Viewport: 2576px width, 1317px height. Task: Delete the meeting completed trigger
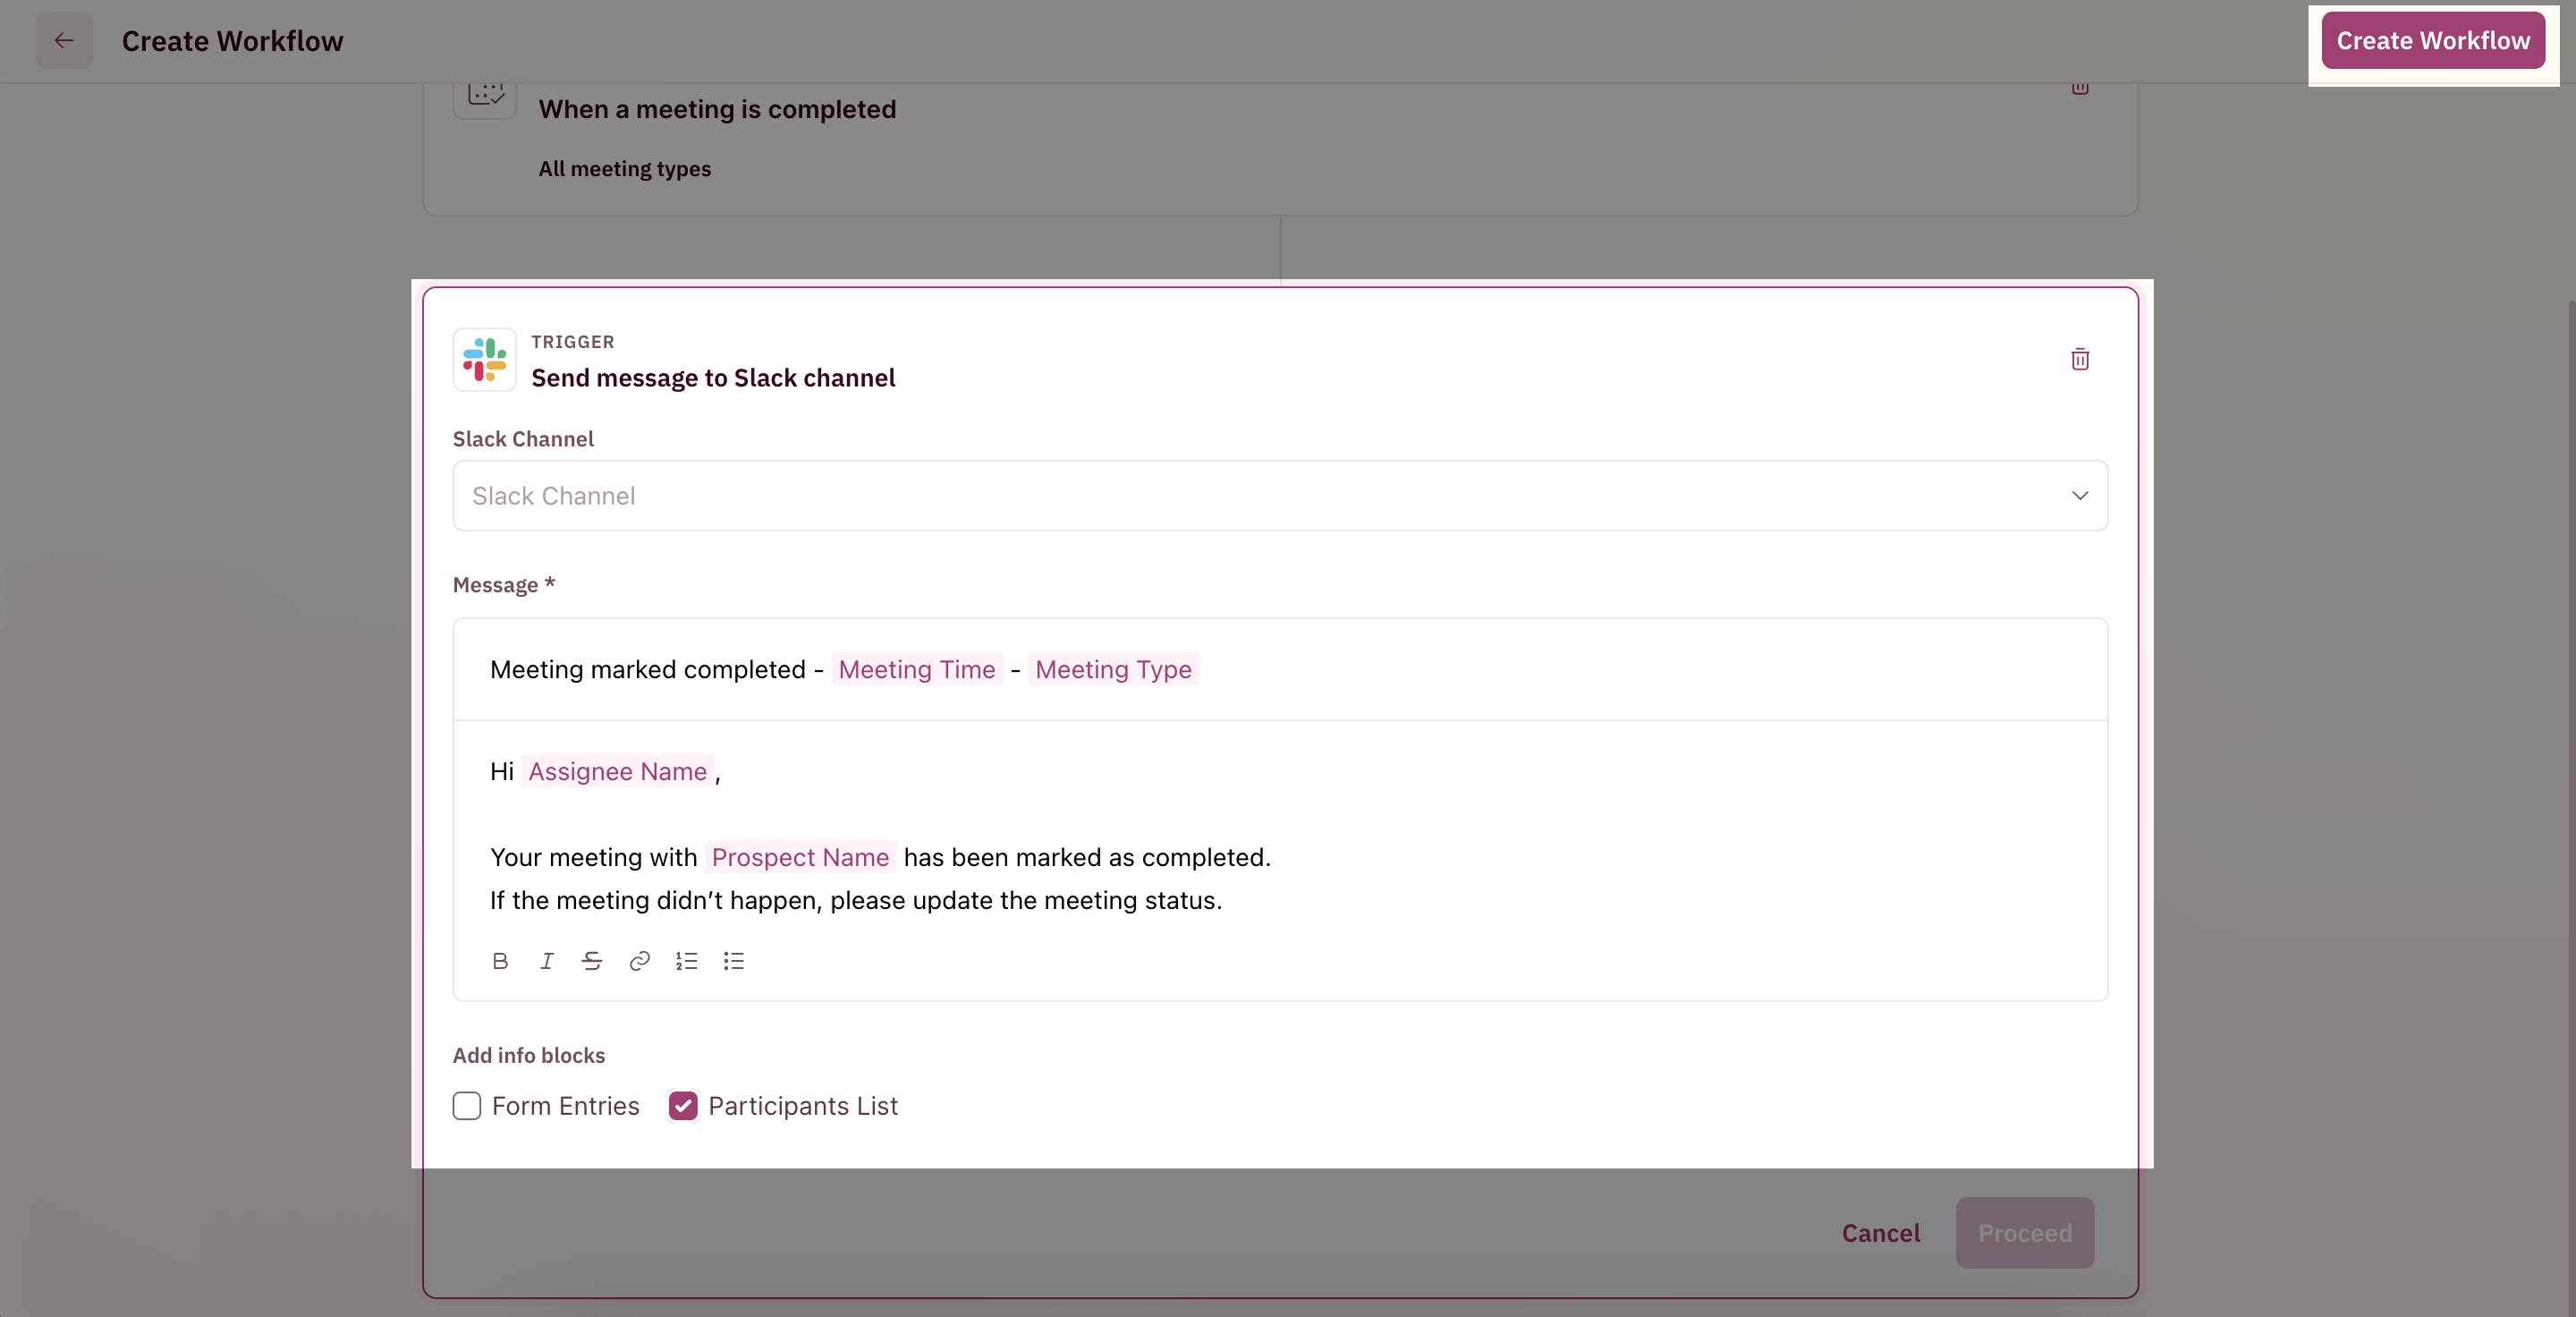(x=2080, y=88)
